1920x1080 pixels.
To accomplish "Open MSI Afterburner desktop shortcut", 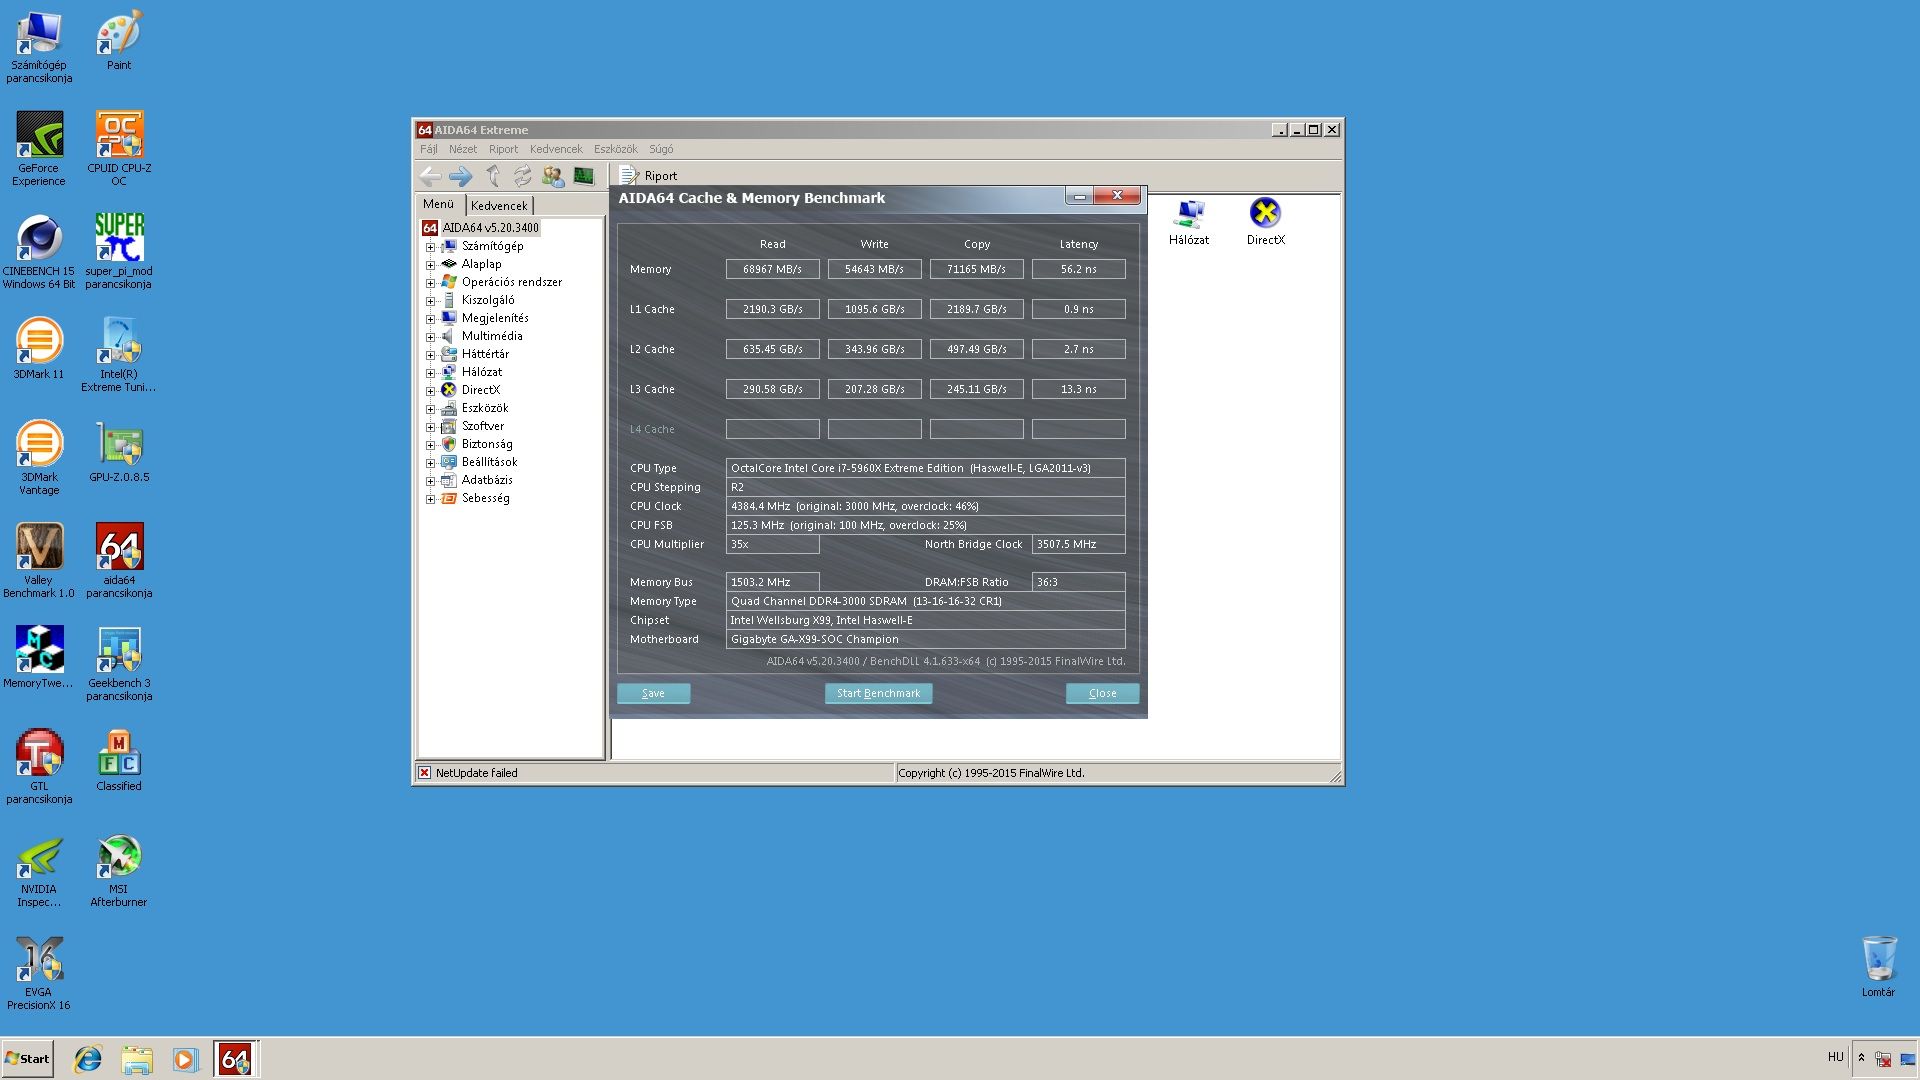I will click(x=119, y=870).
